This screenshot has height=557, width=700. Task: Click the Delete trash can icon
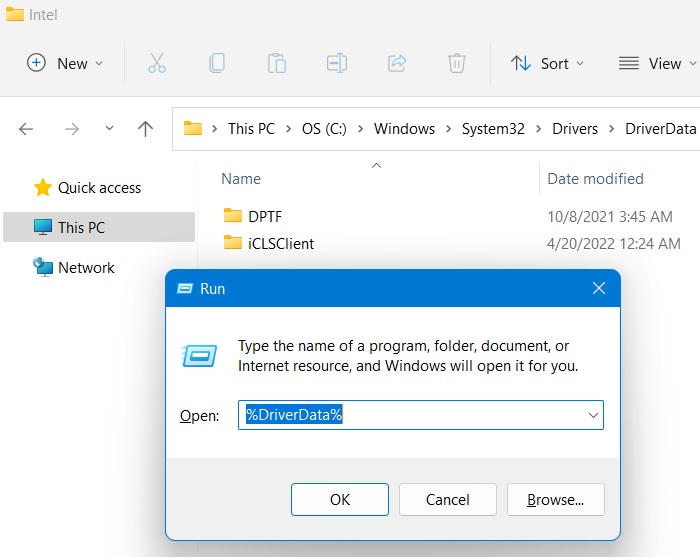[457, 63]
